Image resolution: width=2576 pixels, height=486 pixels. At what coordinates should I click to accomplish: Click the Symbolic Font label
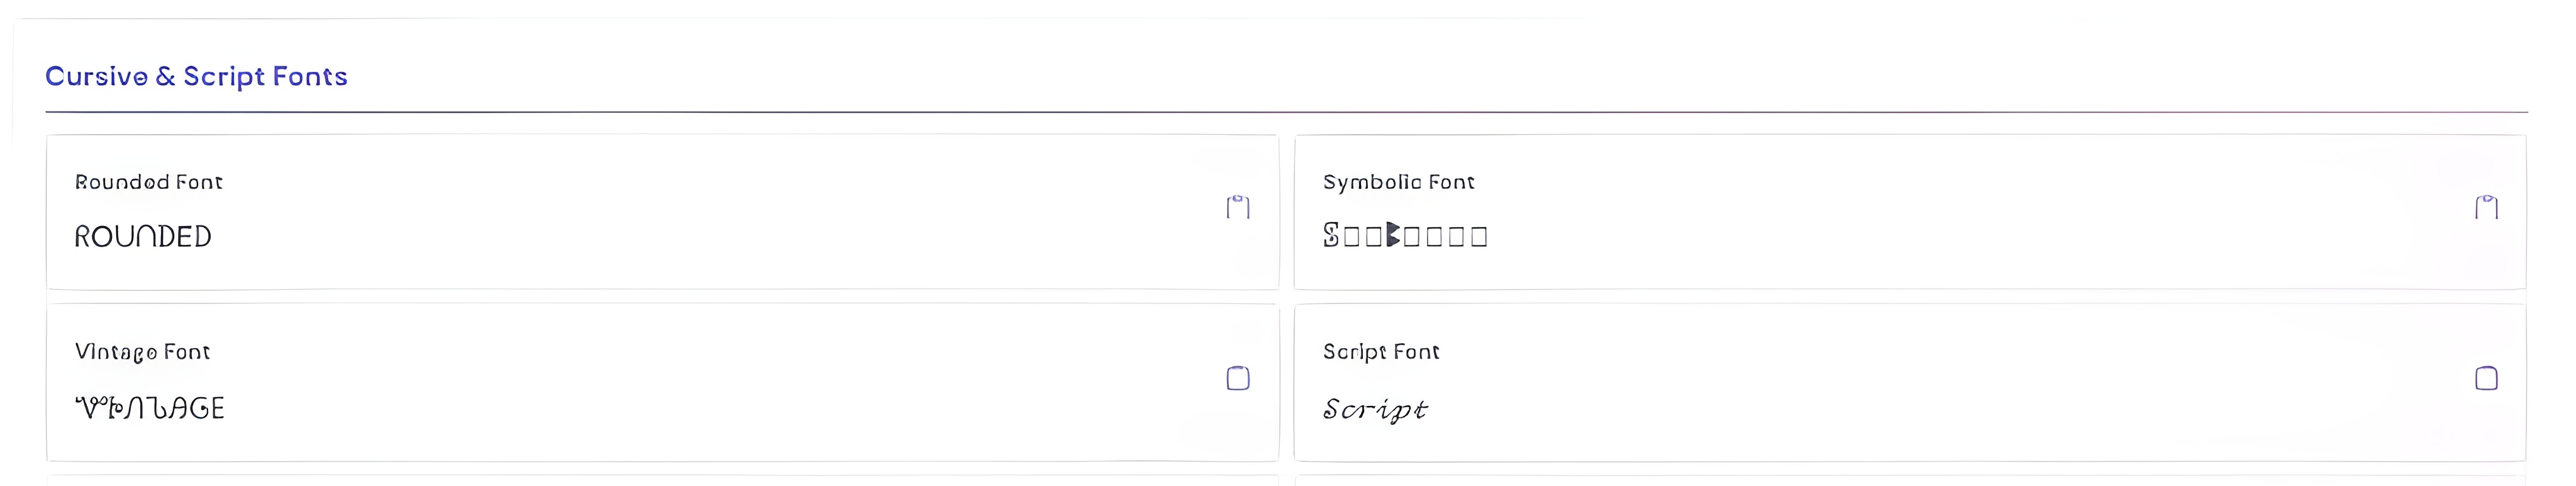[x=1399, y=182]
